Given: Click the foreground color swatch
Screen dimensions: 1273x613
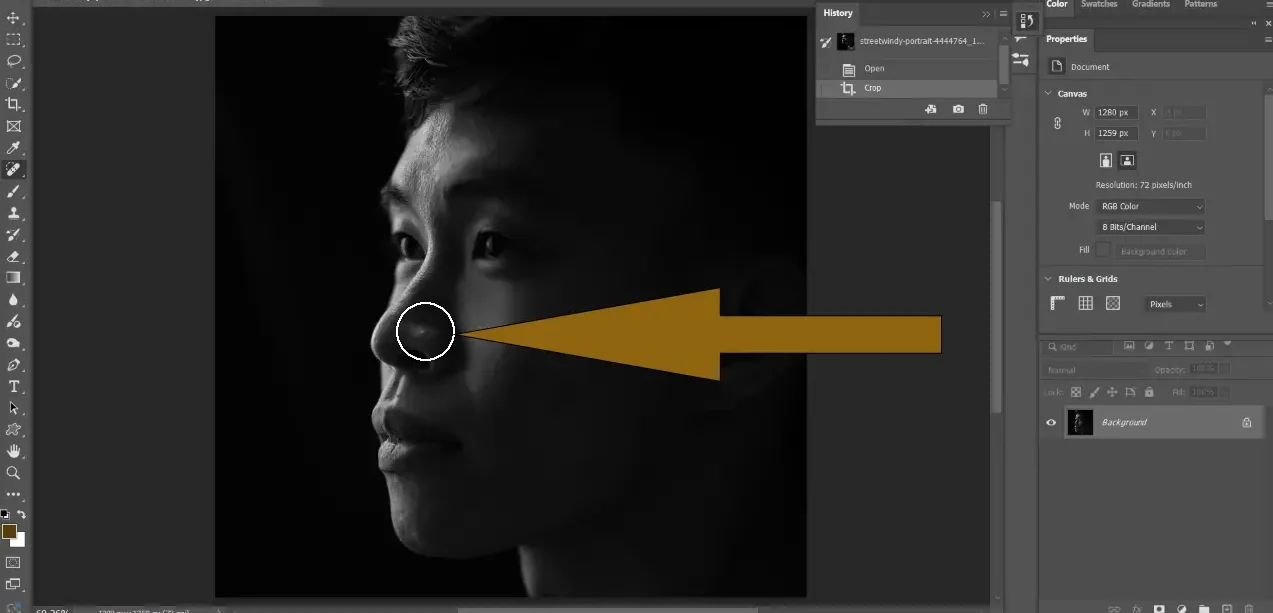Looking at the screenshot, I should pyautogui.click(x=9, y=531).
